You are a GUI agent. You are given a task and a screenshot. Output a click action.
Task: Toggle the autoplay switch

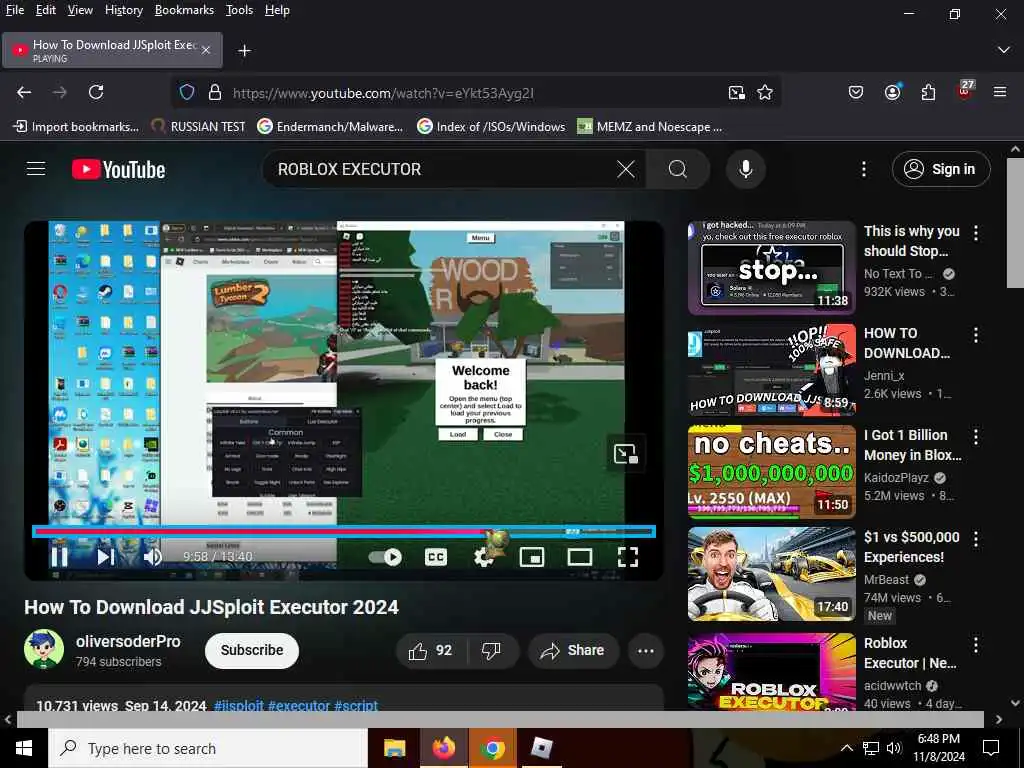click(x=385, y=557)
